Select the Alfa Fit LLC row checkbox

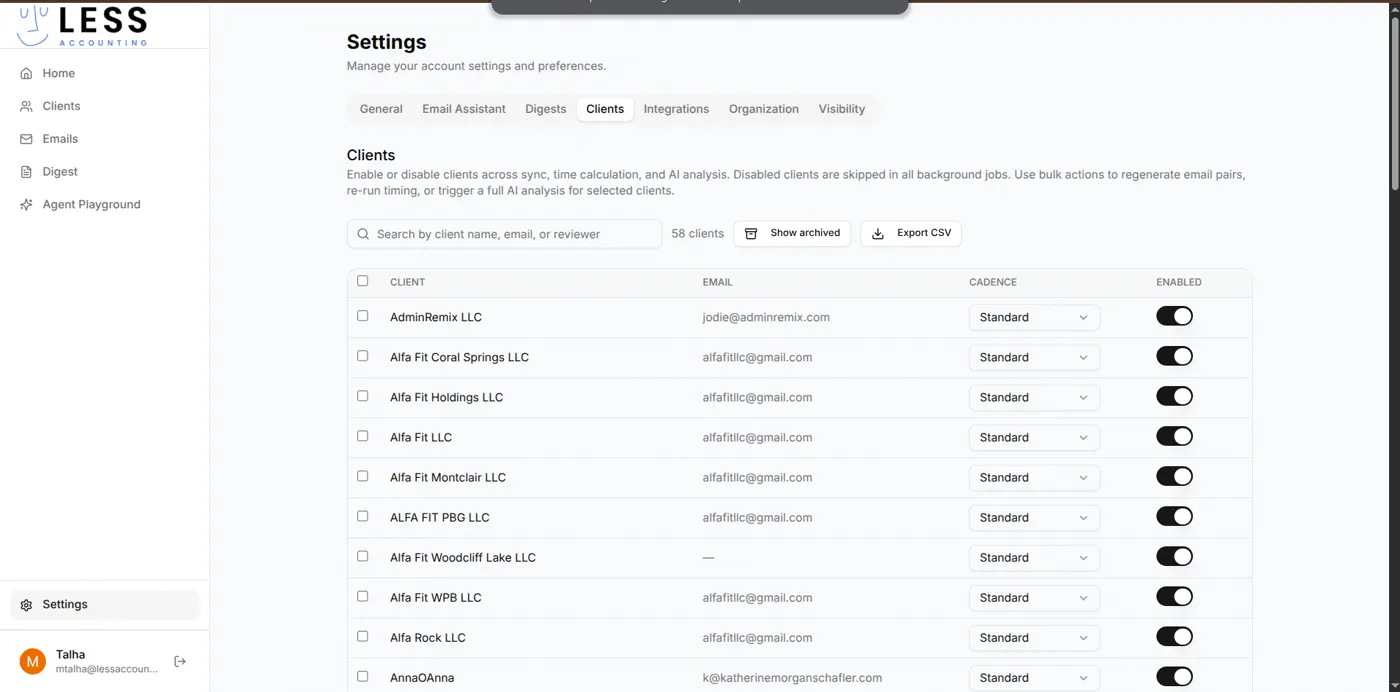[x=362, y=436]
